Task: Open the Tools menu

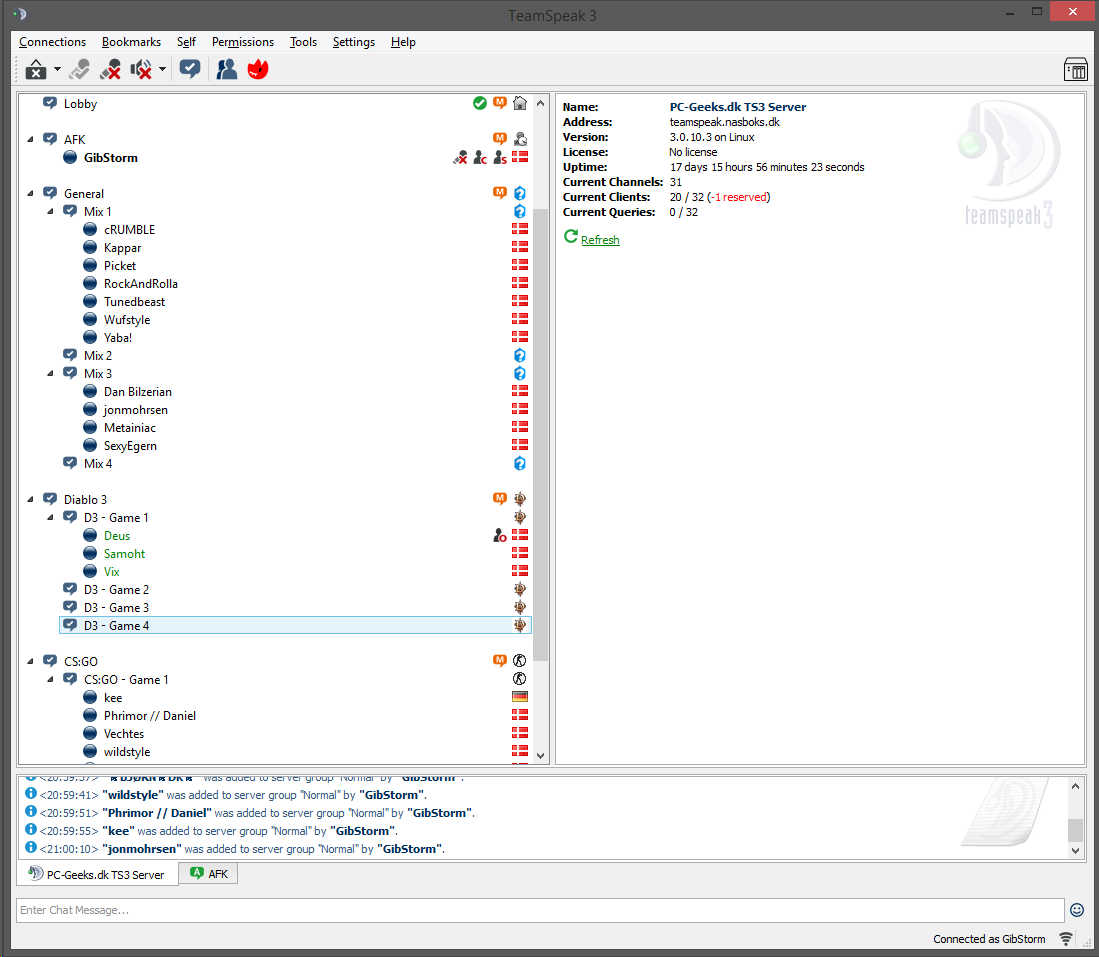Action: (x=303, y=42)
